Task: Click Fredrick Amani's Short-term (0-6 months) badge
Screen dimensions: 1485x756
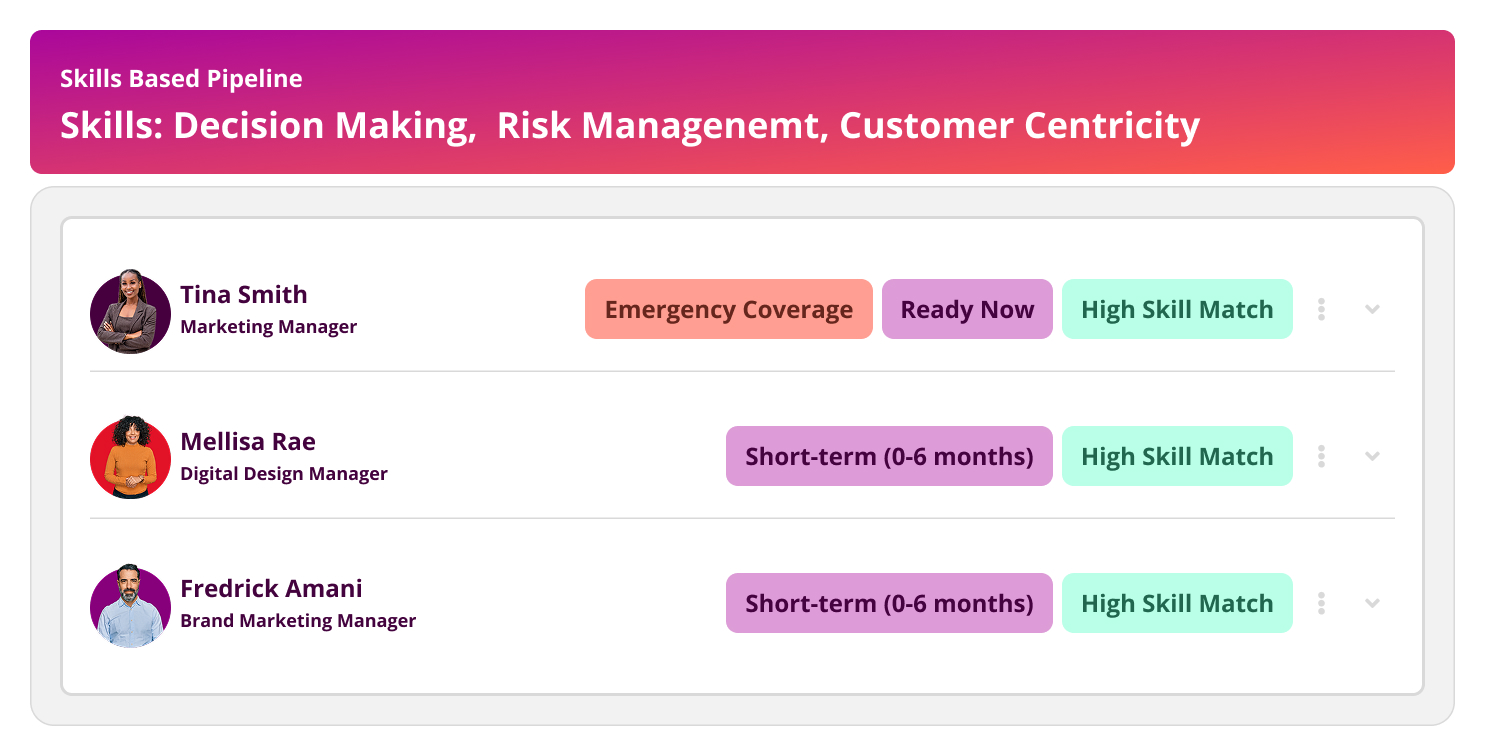Action: [x=889, y=603]
